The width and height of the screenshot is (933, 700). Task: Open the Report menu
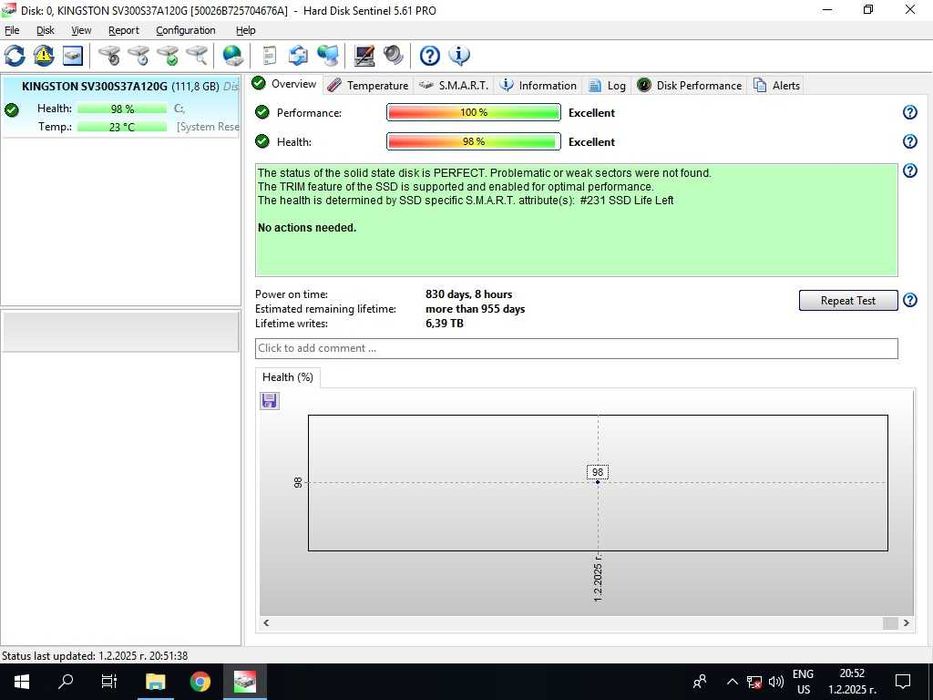[x=123, y=30]
